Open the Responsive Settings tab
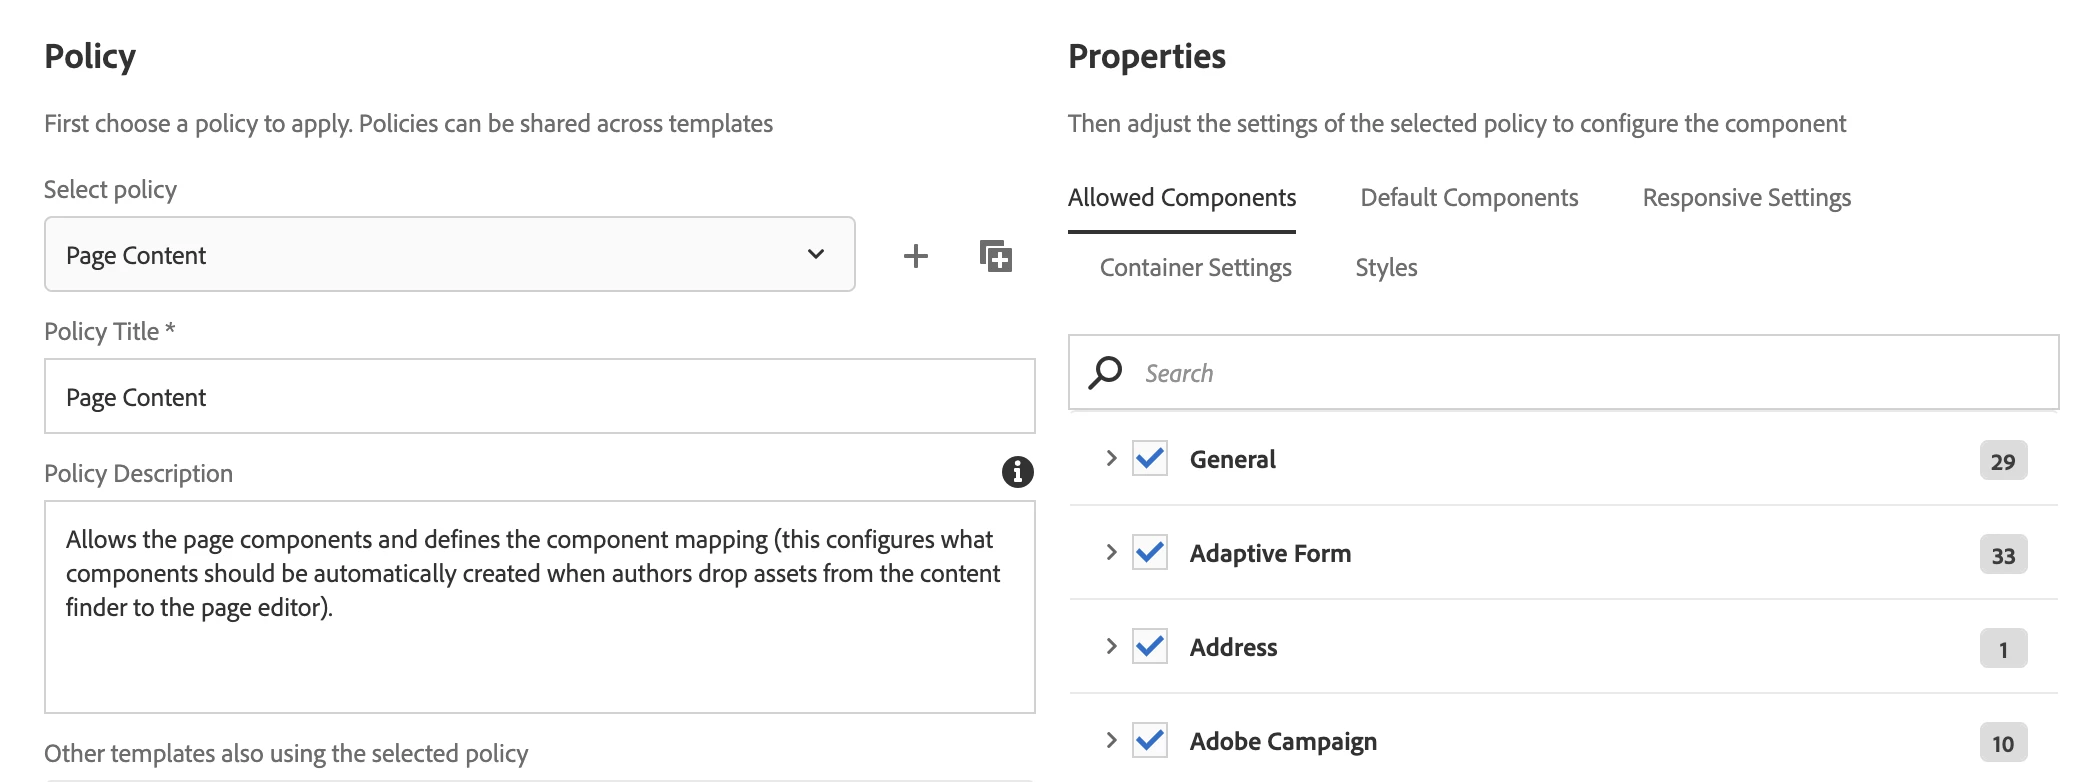This screenshot has width=2076, height=782. [x=1746, y=198]
